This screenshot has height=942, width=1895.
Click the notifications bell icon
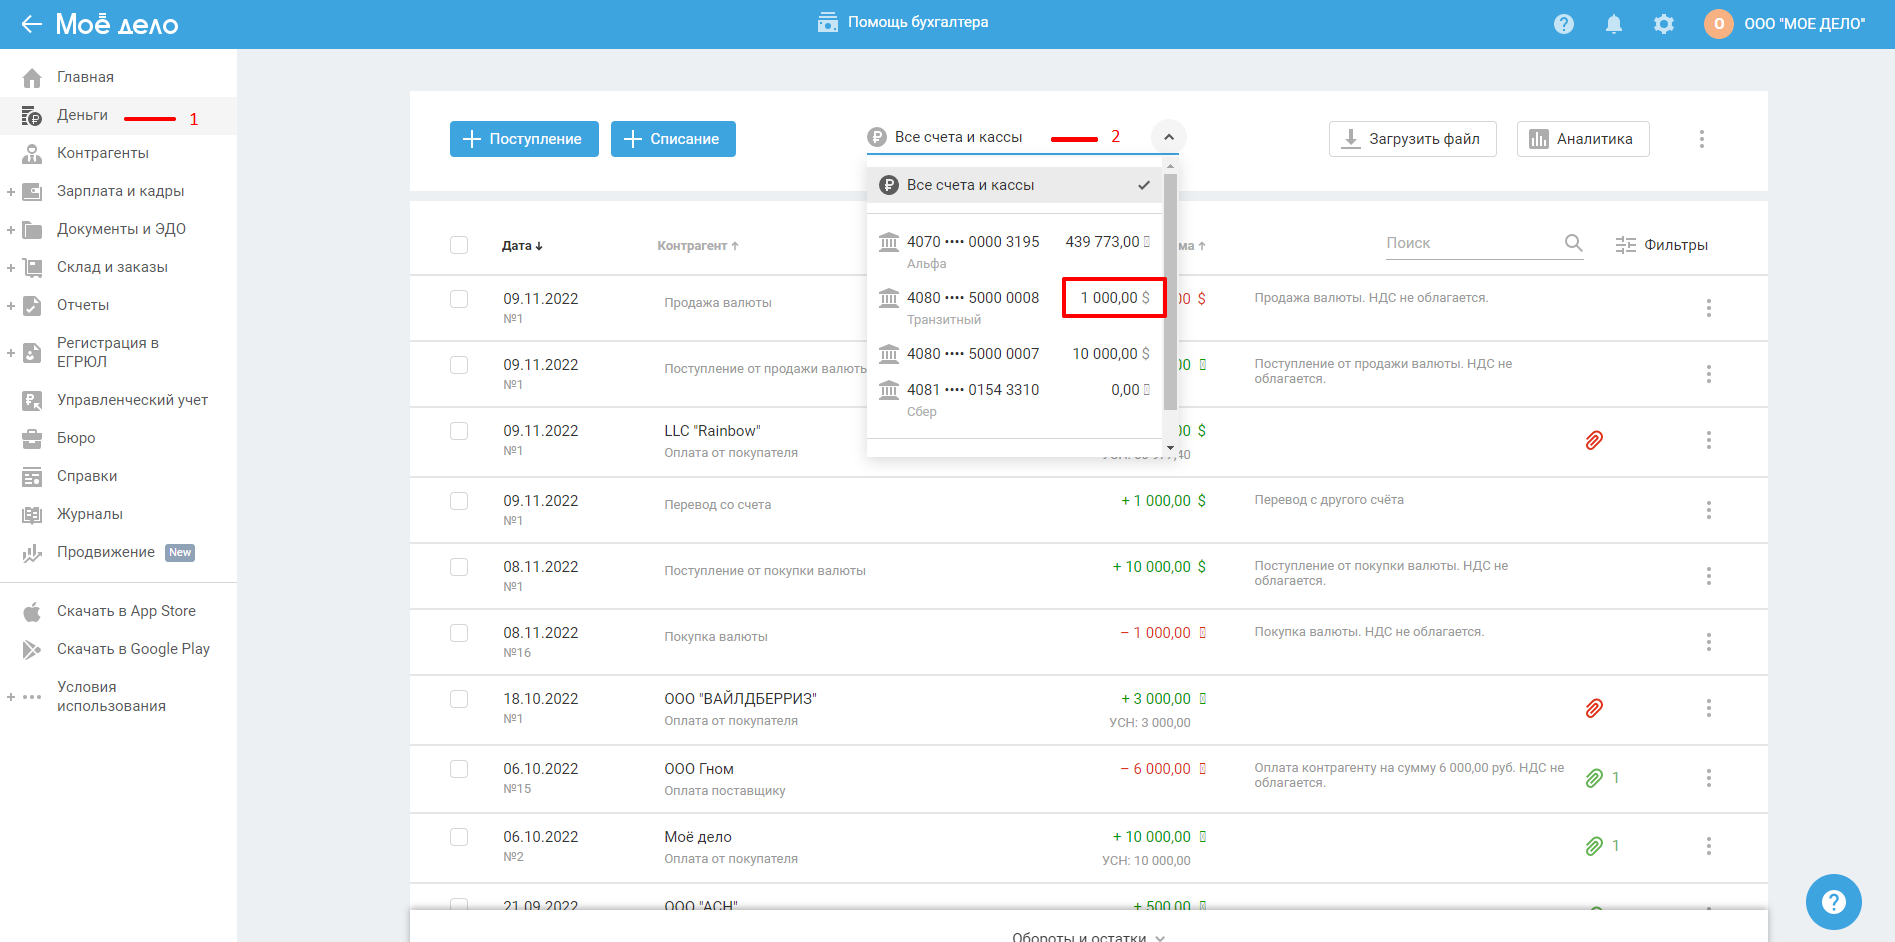(x=1613, y=24)
